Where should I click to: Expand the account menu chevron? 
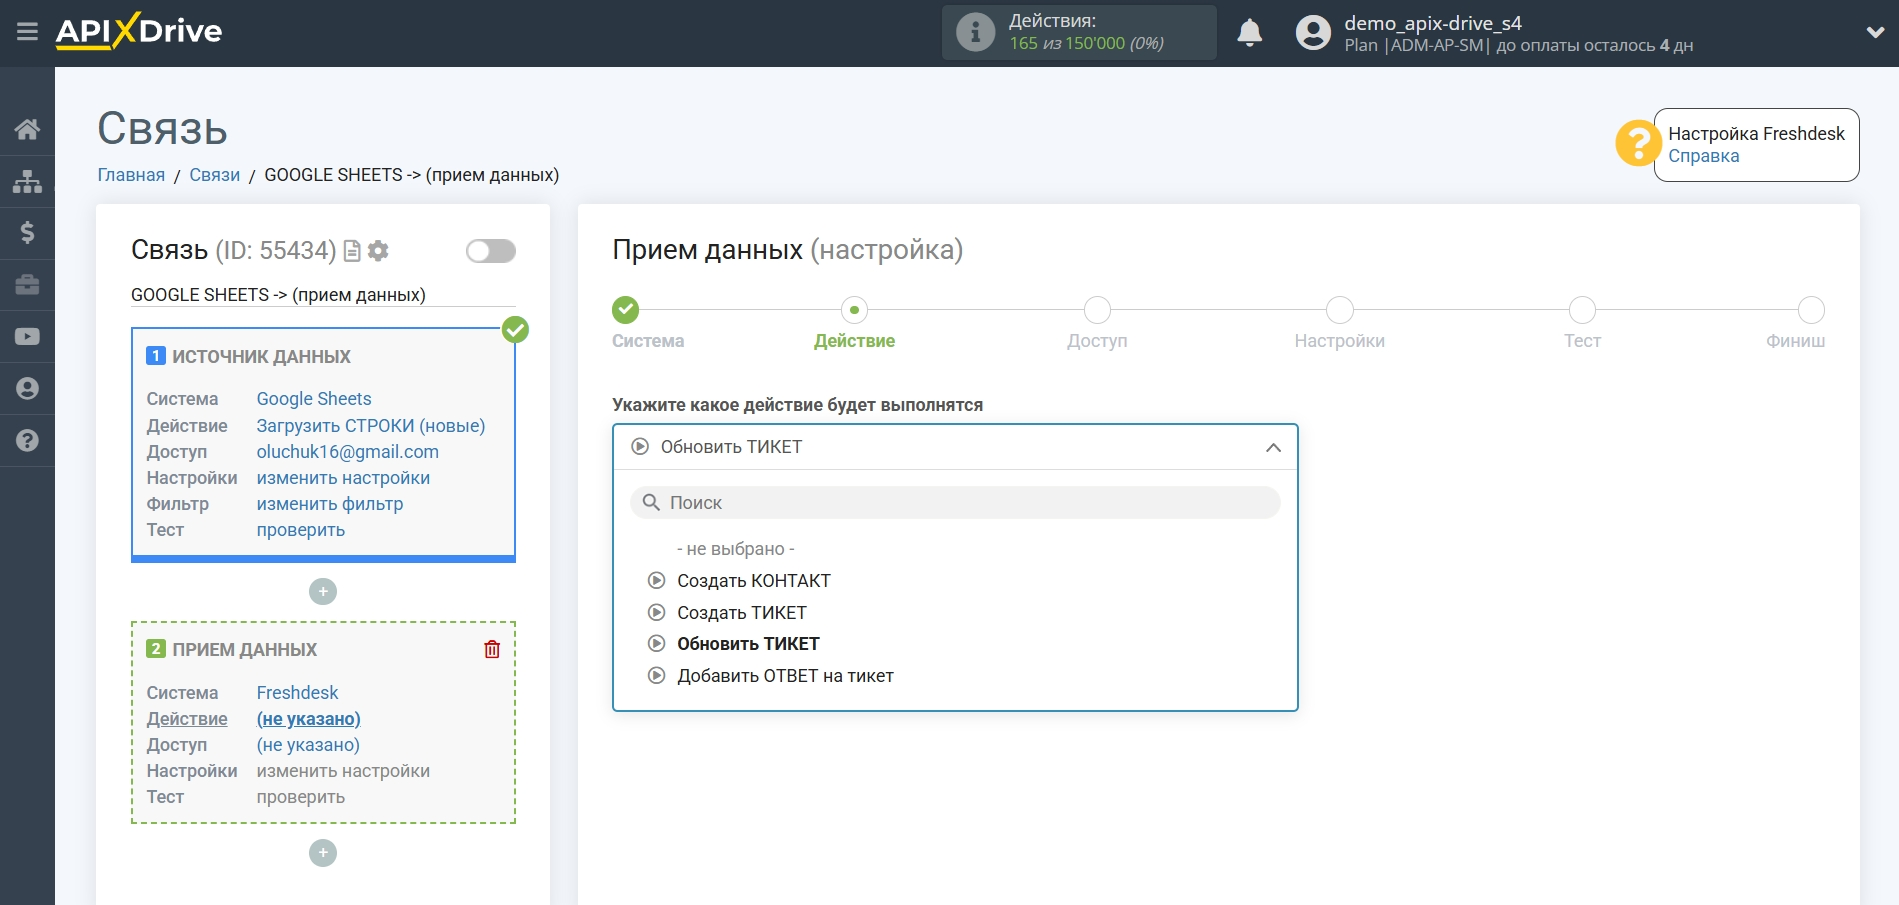(x=1875, y=33)
